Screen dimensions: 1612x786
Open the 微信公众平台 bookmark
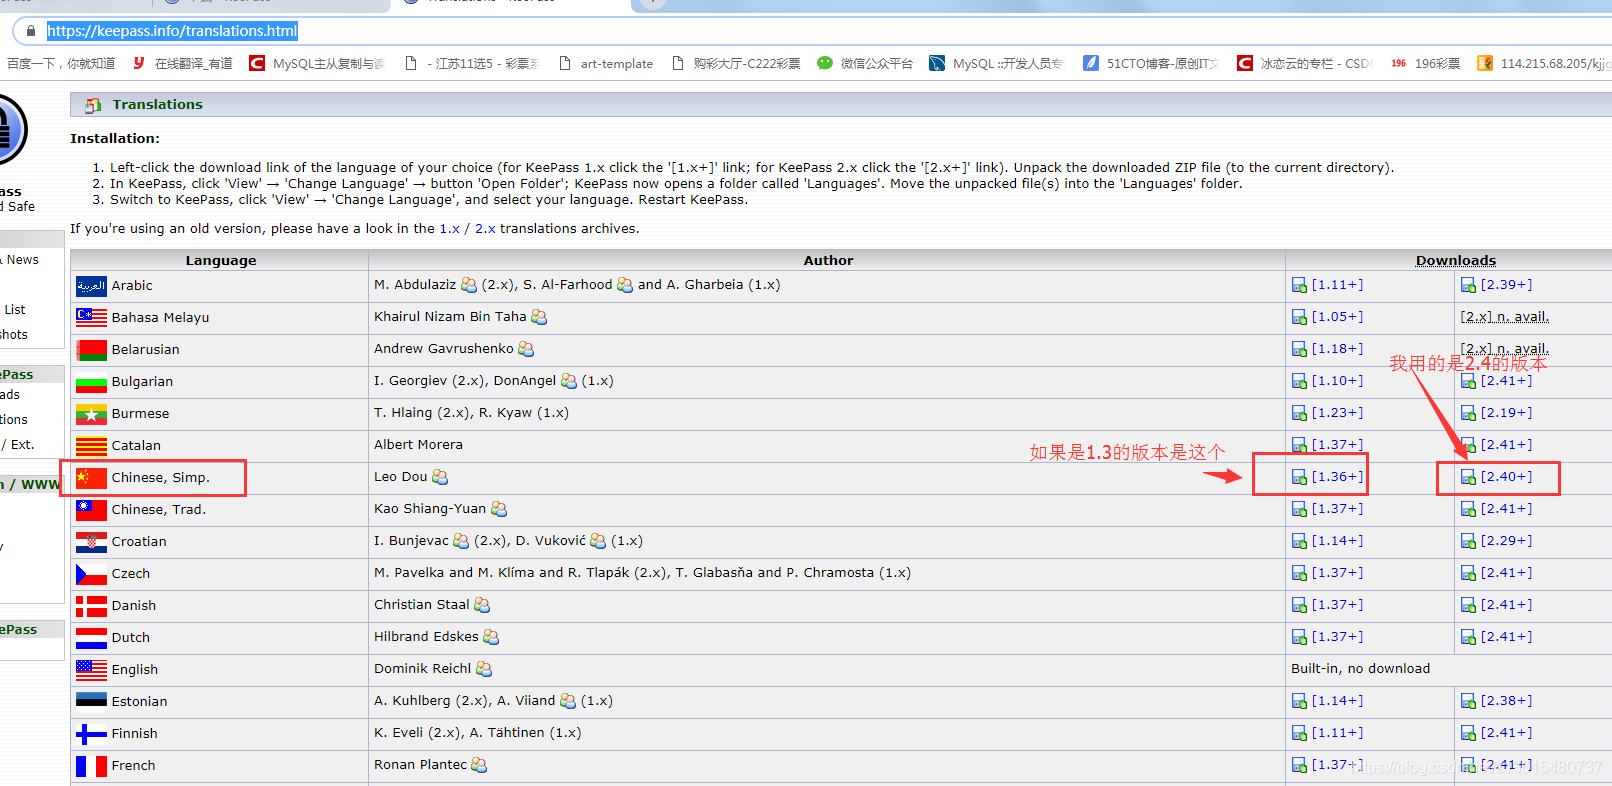click(x=865, y=63)
